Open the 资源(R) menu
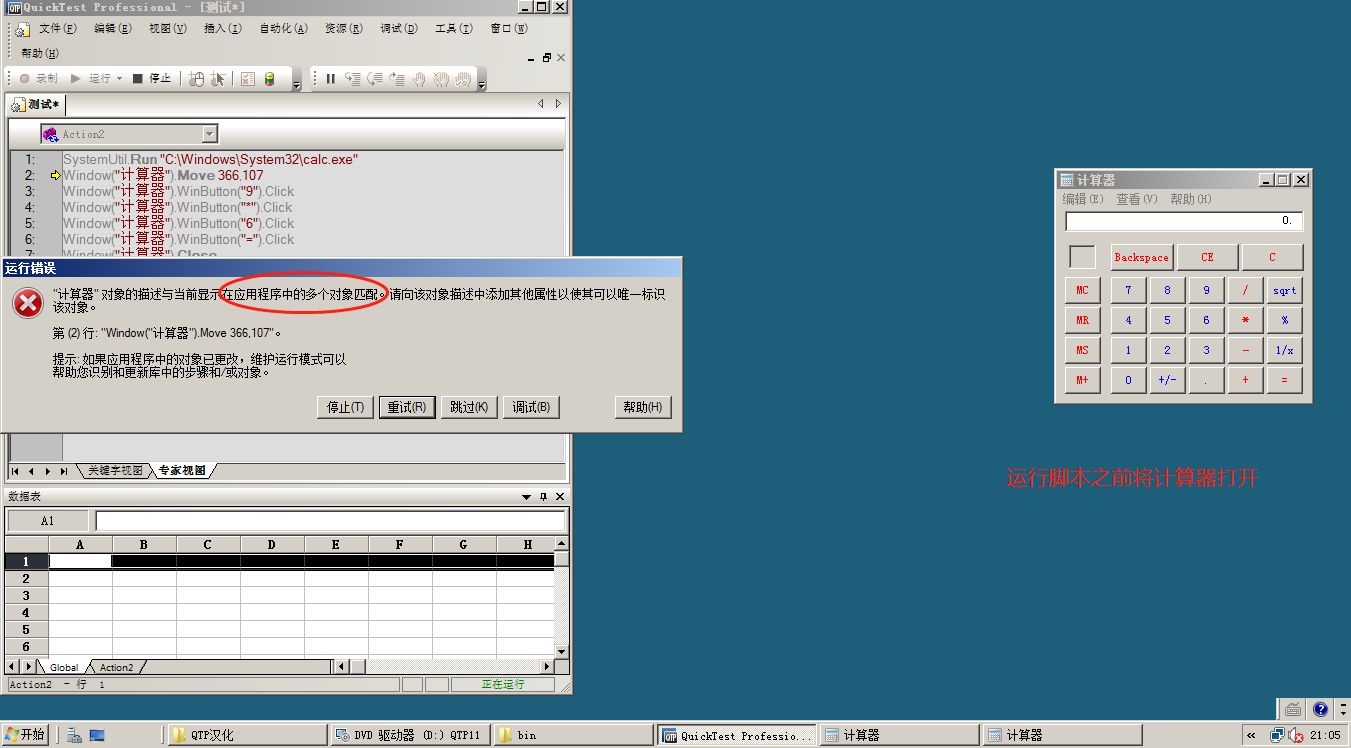This screenshot has height=748, width=1351. pos(344,29)
